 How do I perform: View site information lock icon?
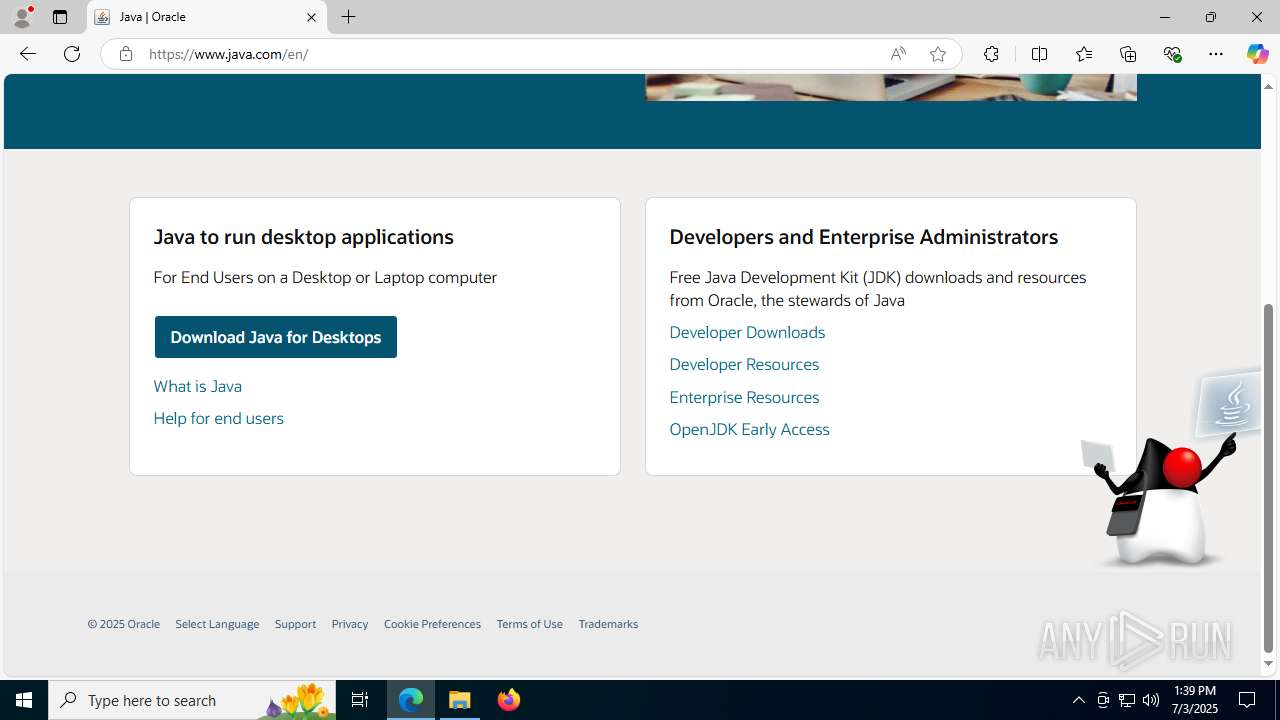click(x=125, y=54)
